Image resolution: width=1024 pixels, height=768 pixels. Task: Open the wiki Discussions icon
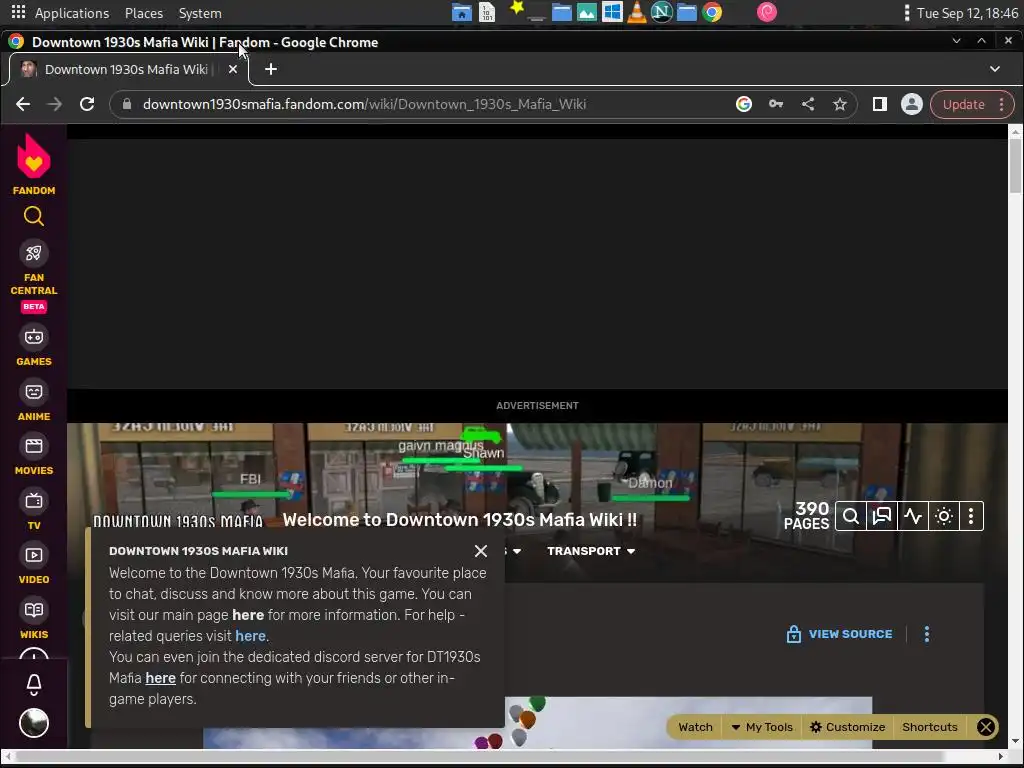pyautogui.click(x=882, y=517)
